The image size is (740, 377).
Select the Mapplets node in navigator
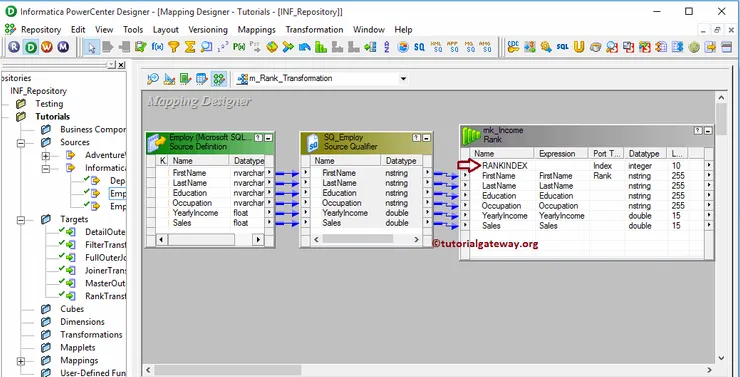tap(78, 348)
